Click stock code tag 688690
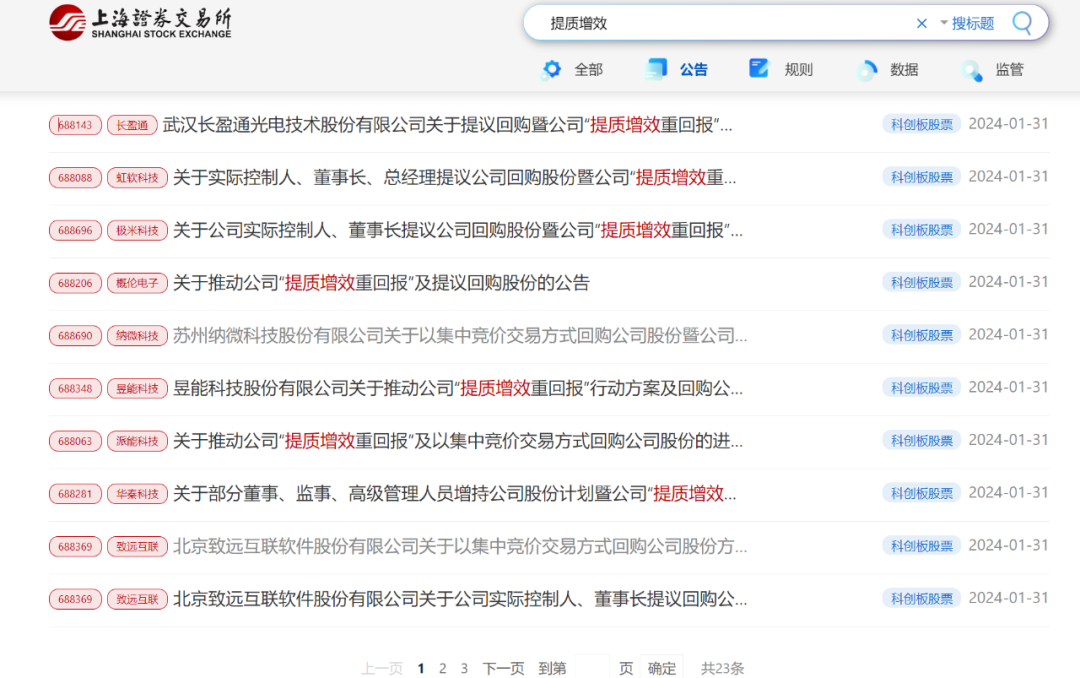1080x678 pixels. [75, 336]
